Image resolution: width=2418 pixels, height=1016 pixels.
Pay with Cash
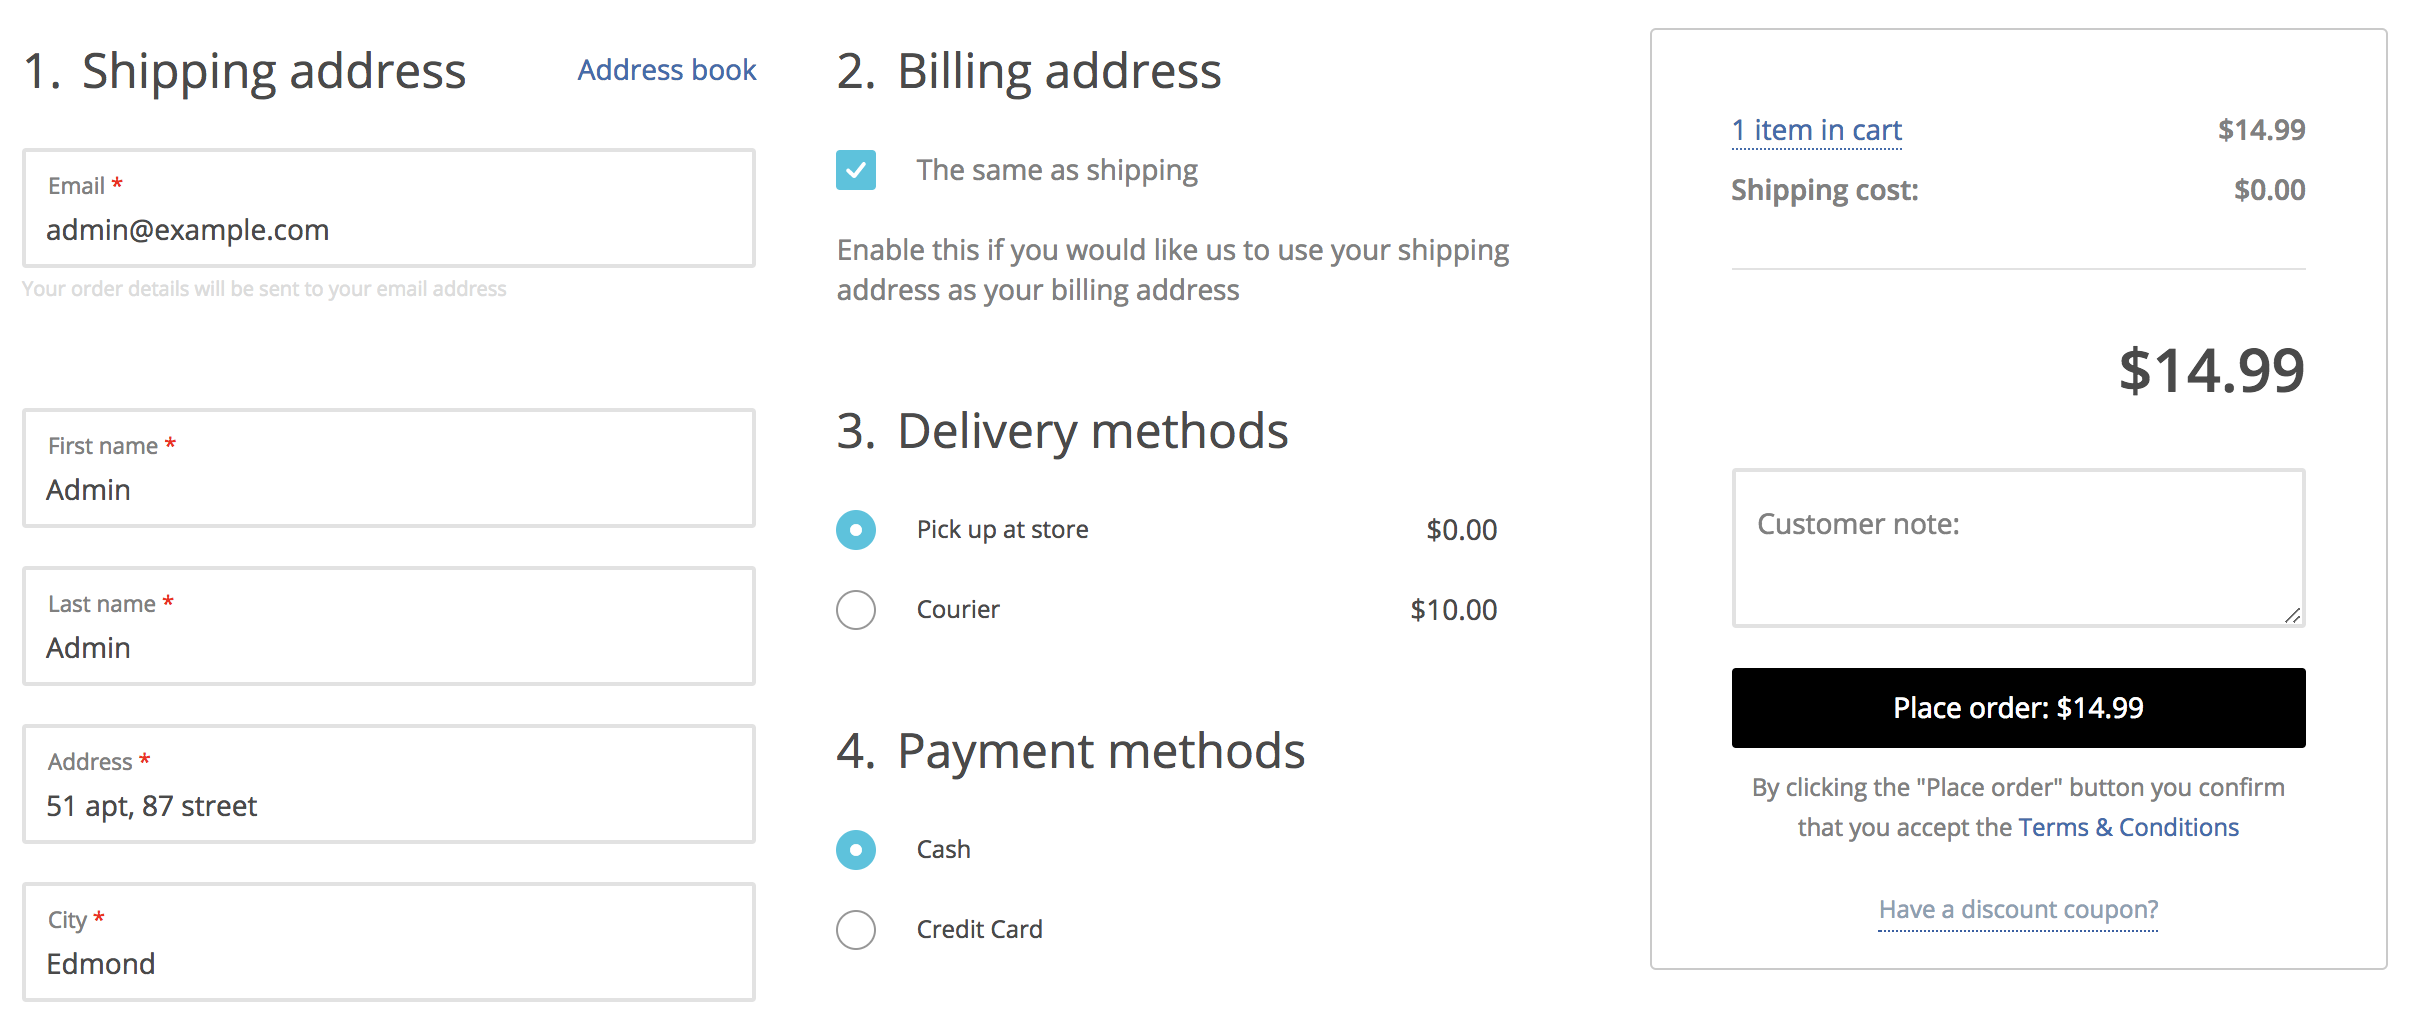855,850
